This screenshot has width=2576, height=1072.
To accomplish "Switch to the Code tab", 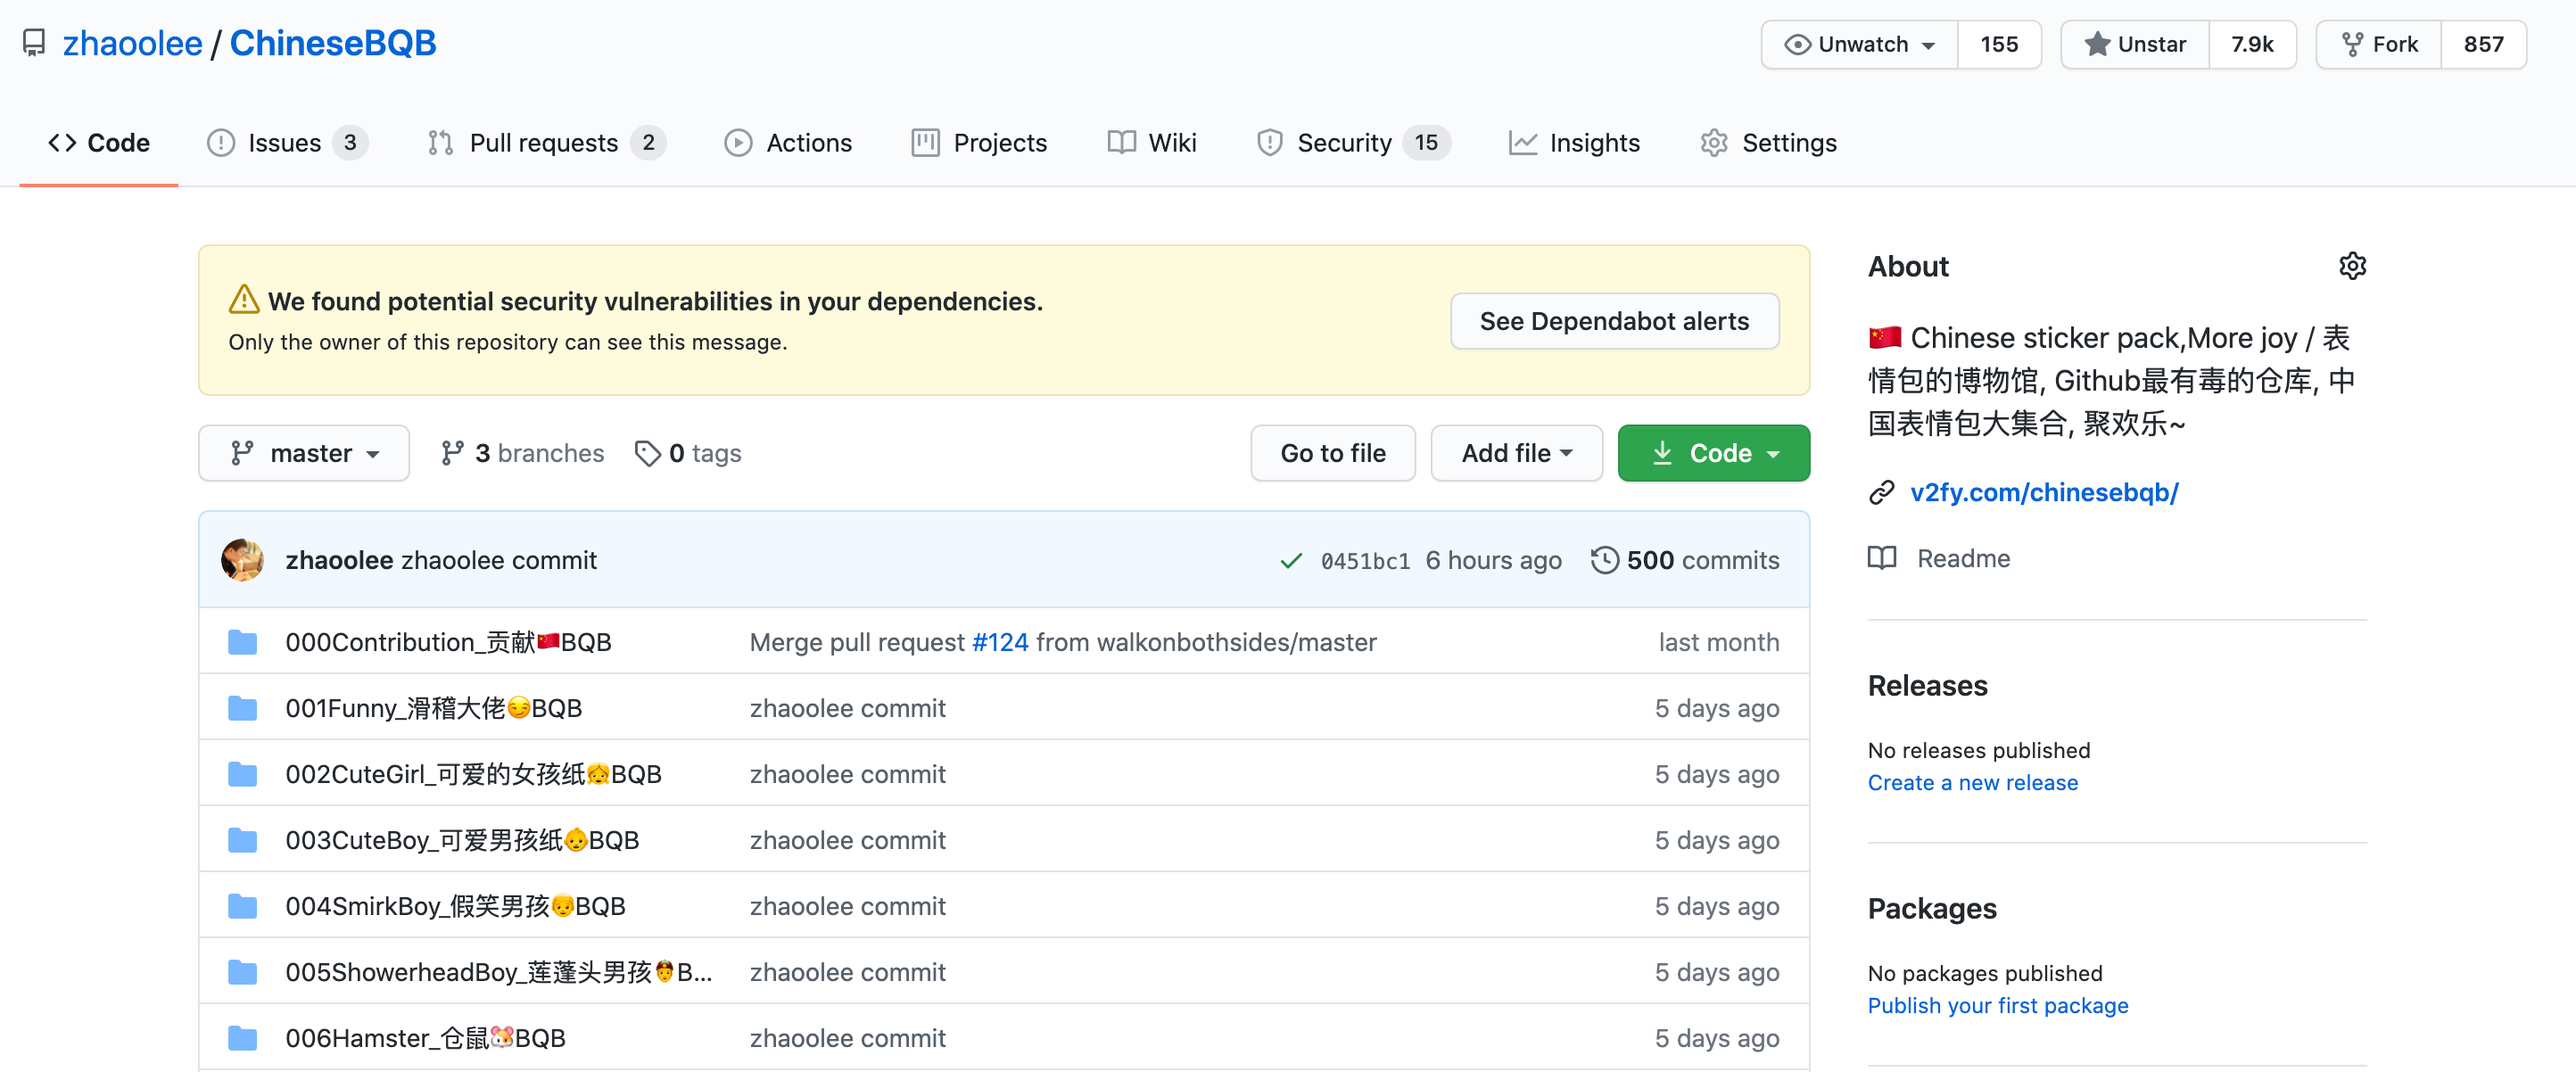I will 99,143.
